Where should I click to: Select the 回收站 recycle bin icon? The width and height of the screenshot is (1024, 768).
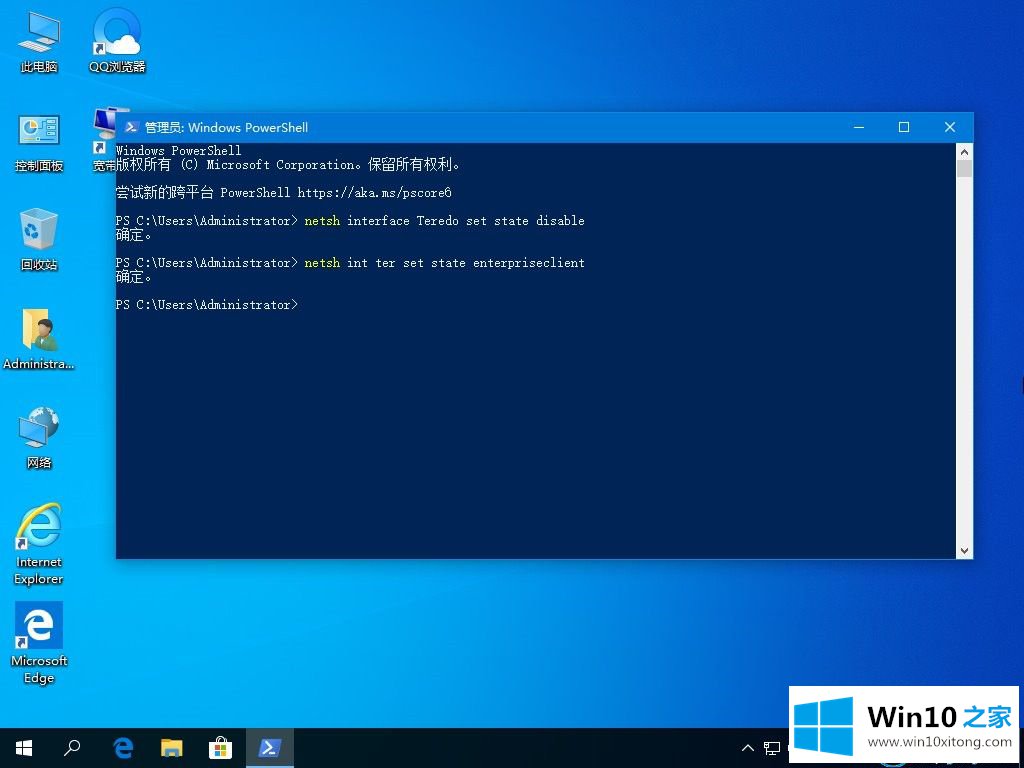(39, 240)
